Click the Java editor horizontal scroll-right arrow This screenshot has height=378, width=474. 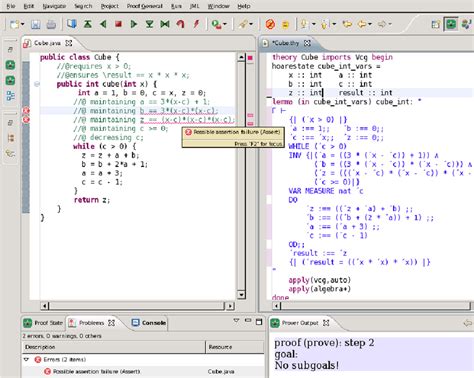[230, 305]
